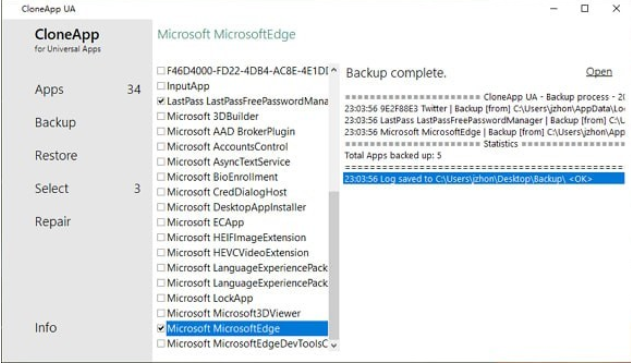
Task: Select the Twitter backup log line
Action: click(x=485, y=109)
